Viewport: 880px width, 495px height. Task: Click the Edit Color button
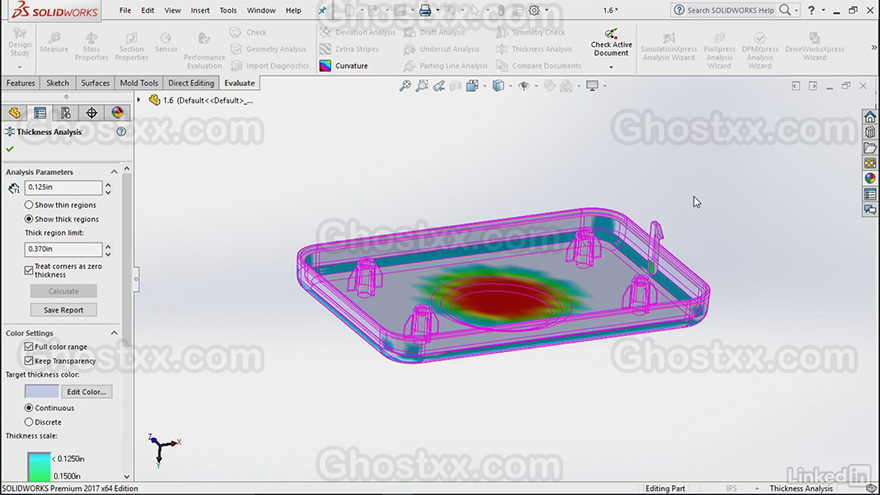(86, 392)
